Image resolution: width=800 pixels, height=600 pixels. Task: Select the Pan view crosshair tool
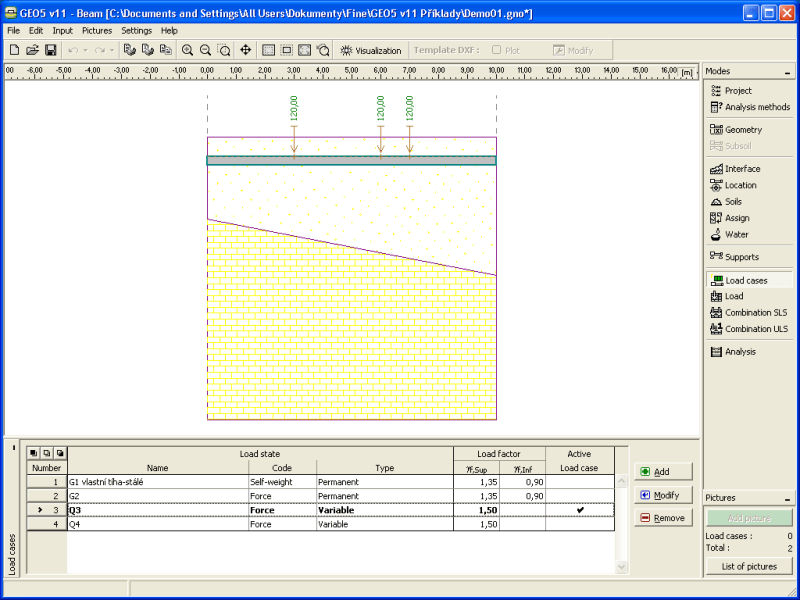coord(246,49)
